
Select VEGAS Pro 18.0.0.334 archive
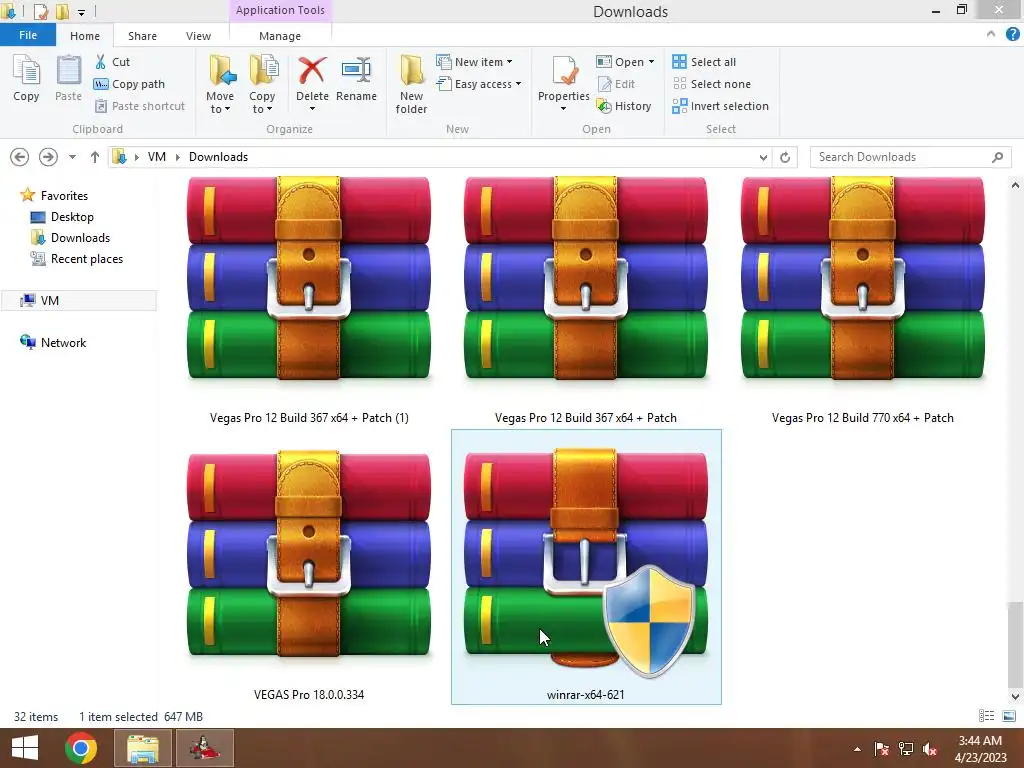(x=309, y=567)
